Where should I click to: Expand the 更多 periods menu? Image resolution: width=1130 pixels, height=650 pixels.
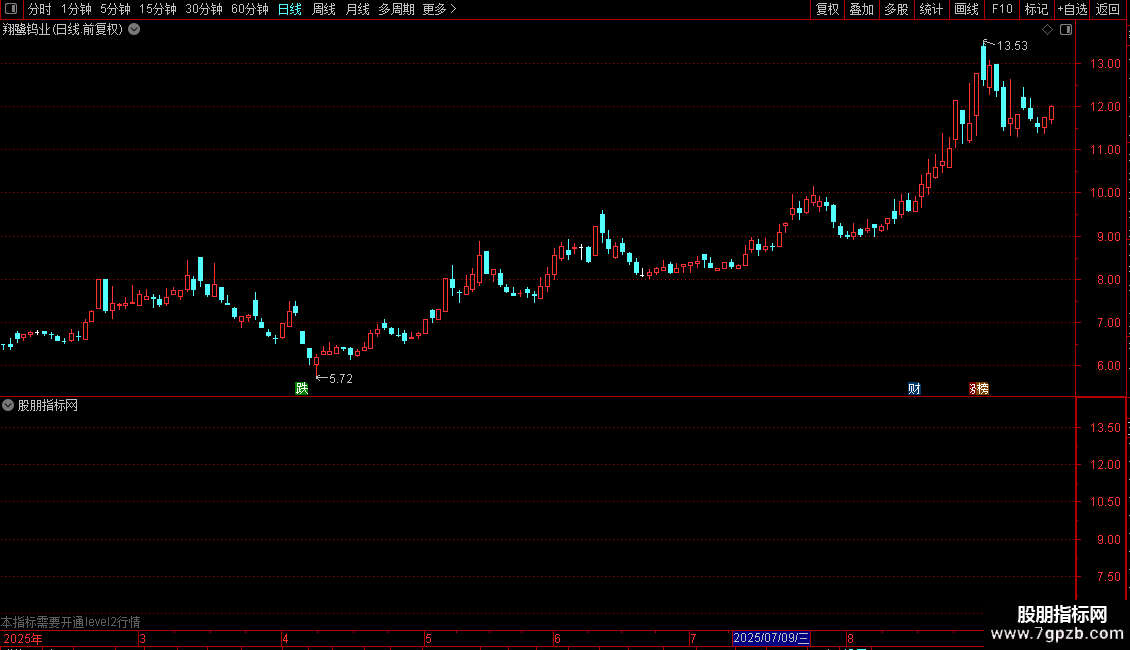tap(440, 9)
